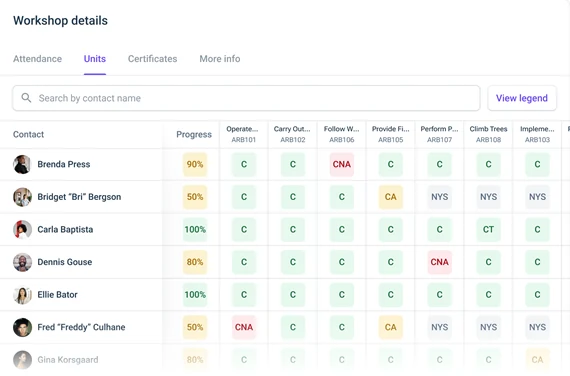The height and width of the screenshot is (376, 570).
Task: Click Ellie Bator's C status under ARB108
Action: [x=488, y=295]
